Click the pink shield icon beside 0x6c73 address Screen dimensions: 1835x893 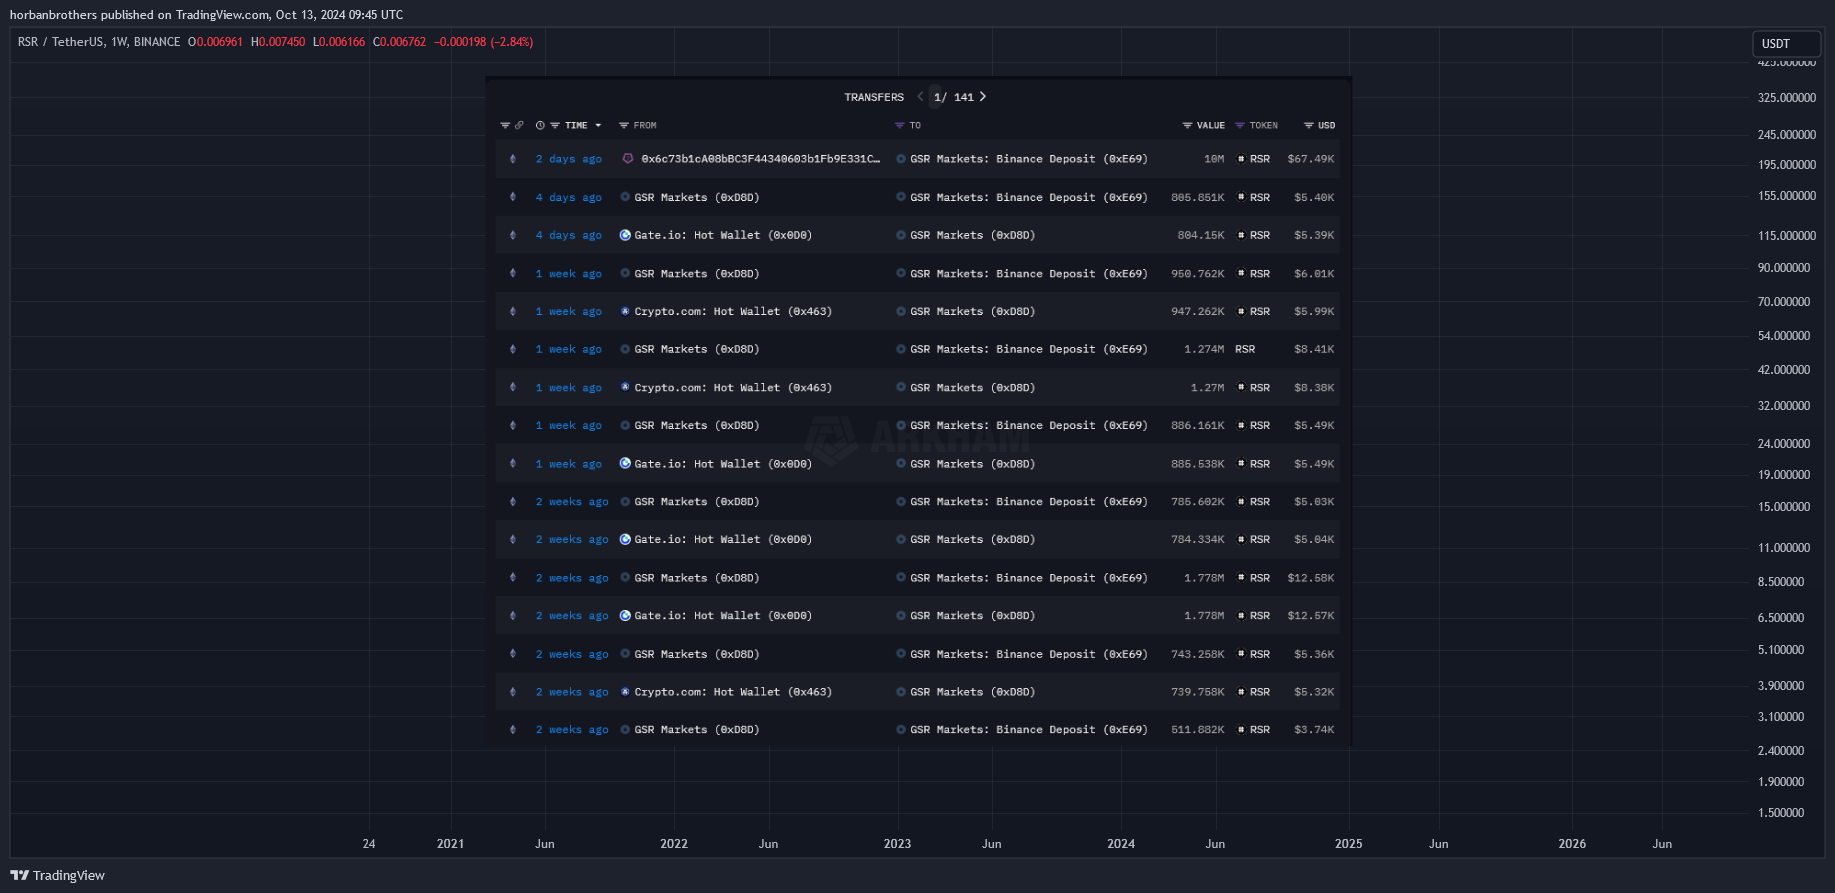[x=628, y=159]
